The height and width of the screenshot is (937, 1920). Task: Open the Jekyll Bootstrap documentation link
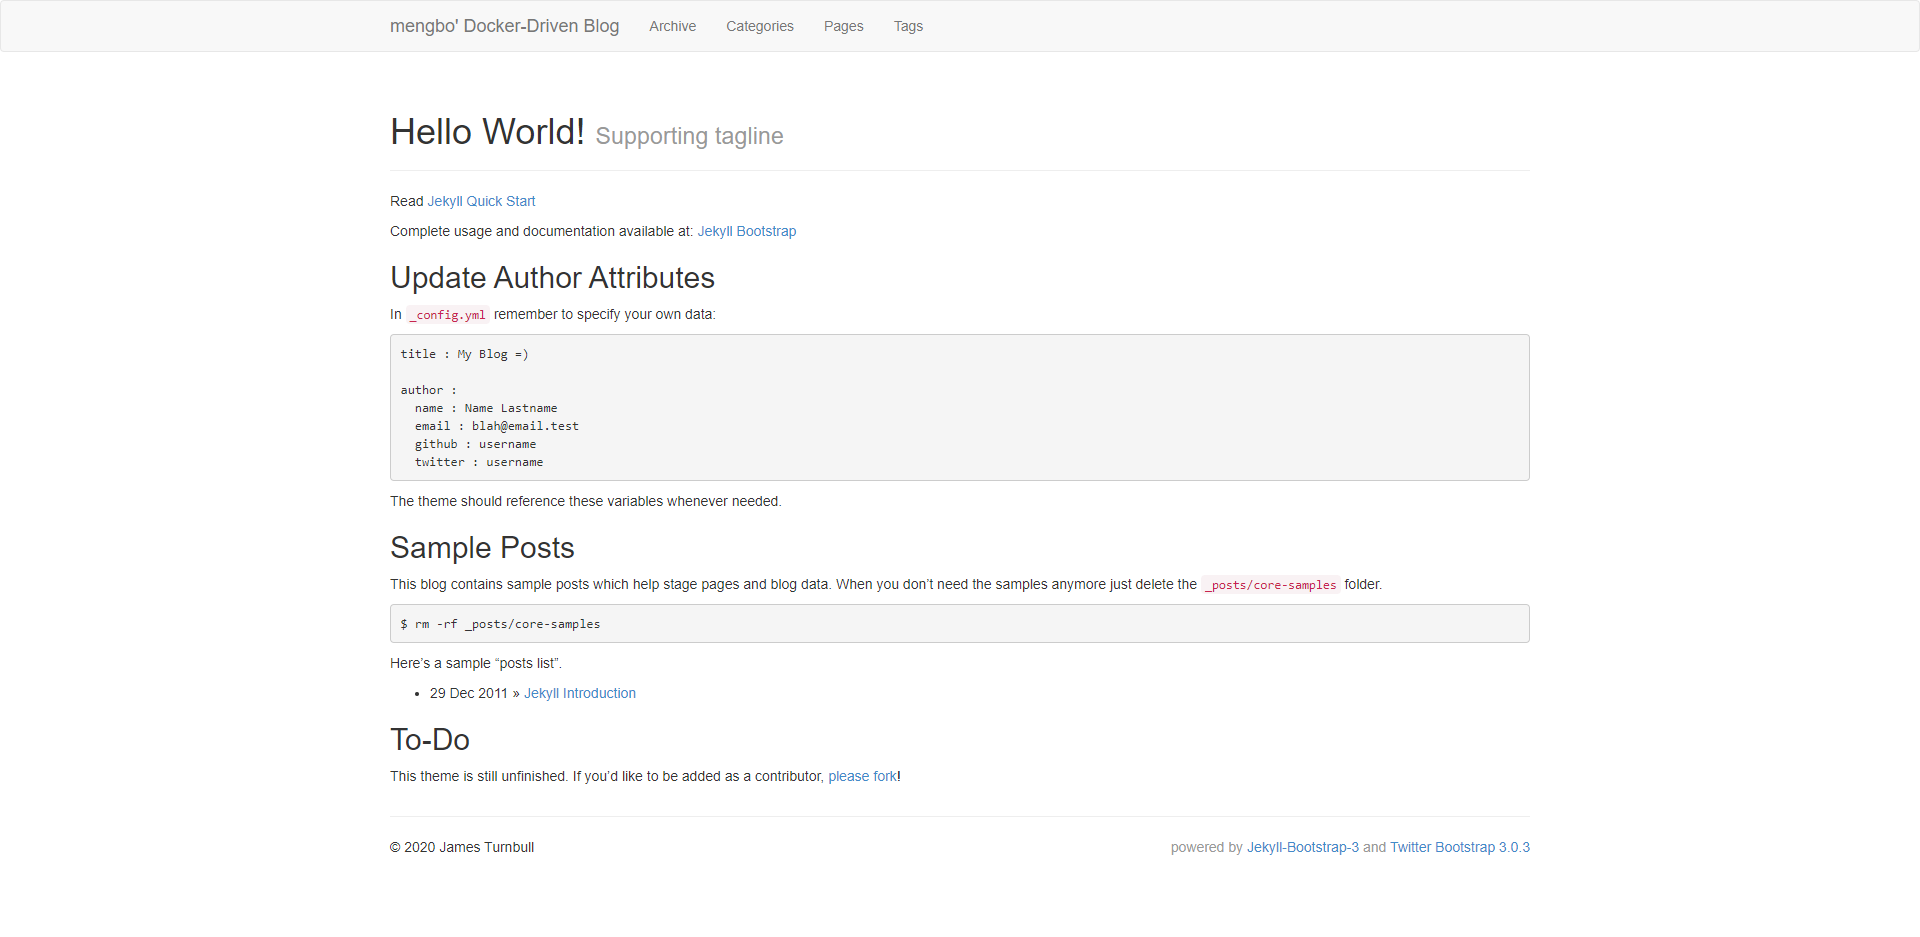747,231
